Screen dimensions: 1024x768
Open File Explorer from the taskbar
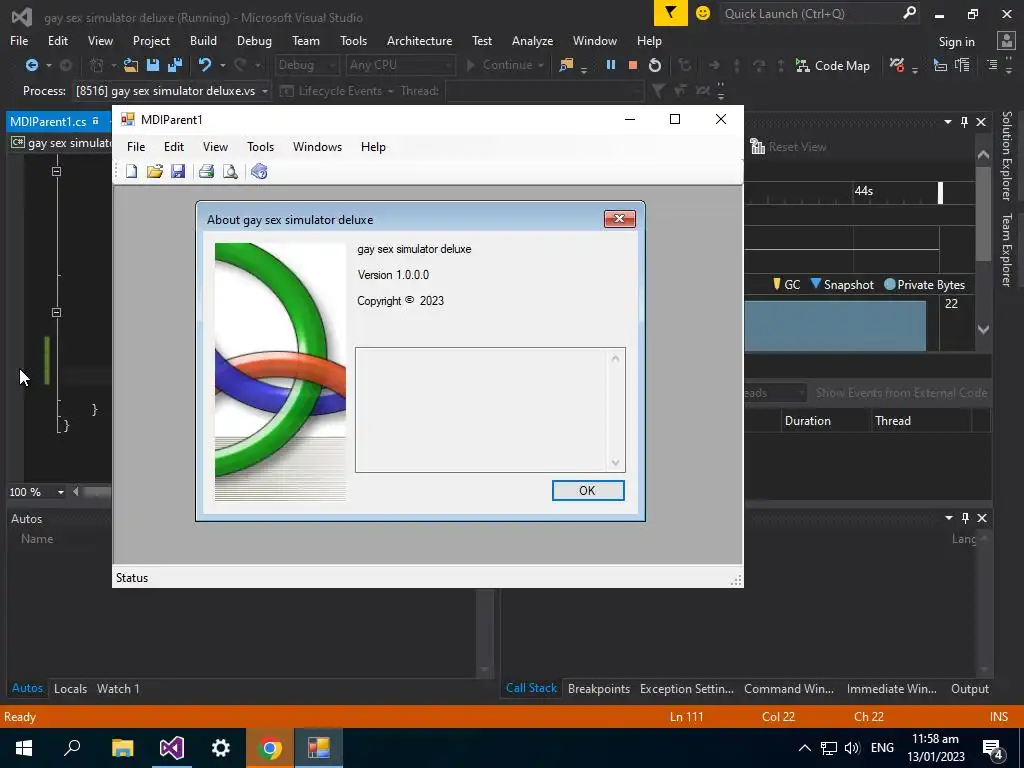click(x=122, y=748)
